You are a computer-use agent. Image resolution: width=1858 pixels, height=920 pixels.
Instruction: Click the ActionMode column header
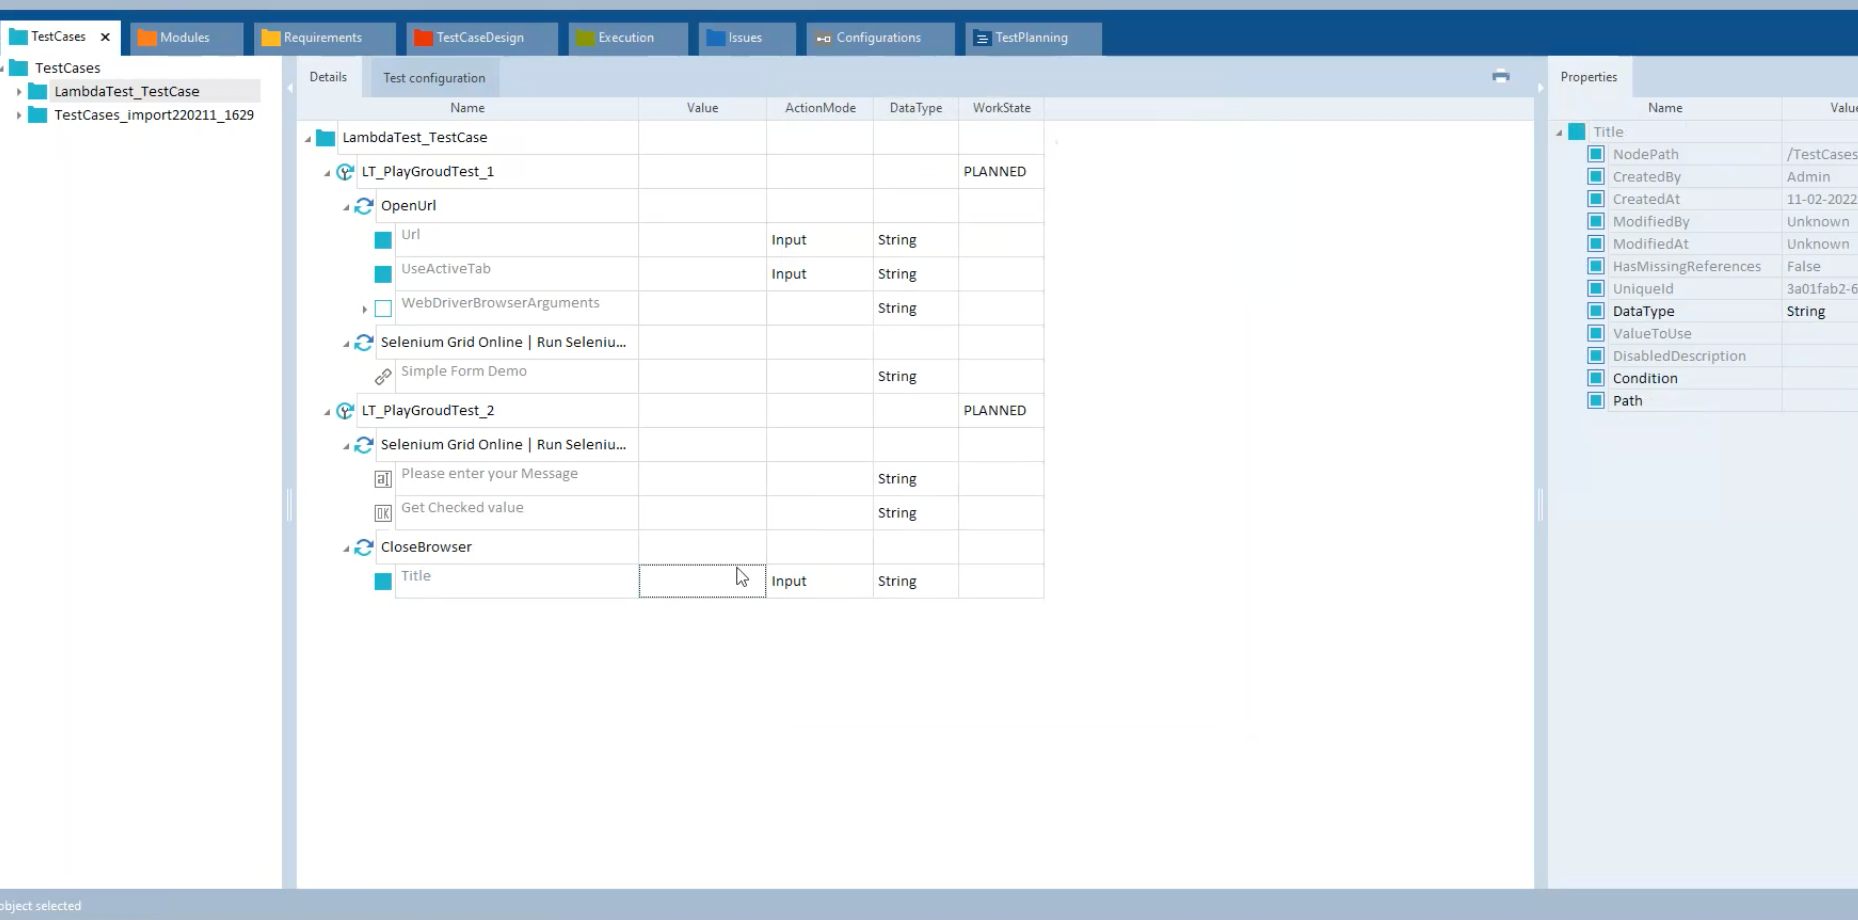pyautogui.click(x=820, y=108)
